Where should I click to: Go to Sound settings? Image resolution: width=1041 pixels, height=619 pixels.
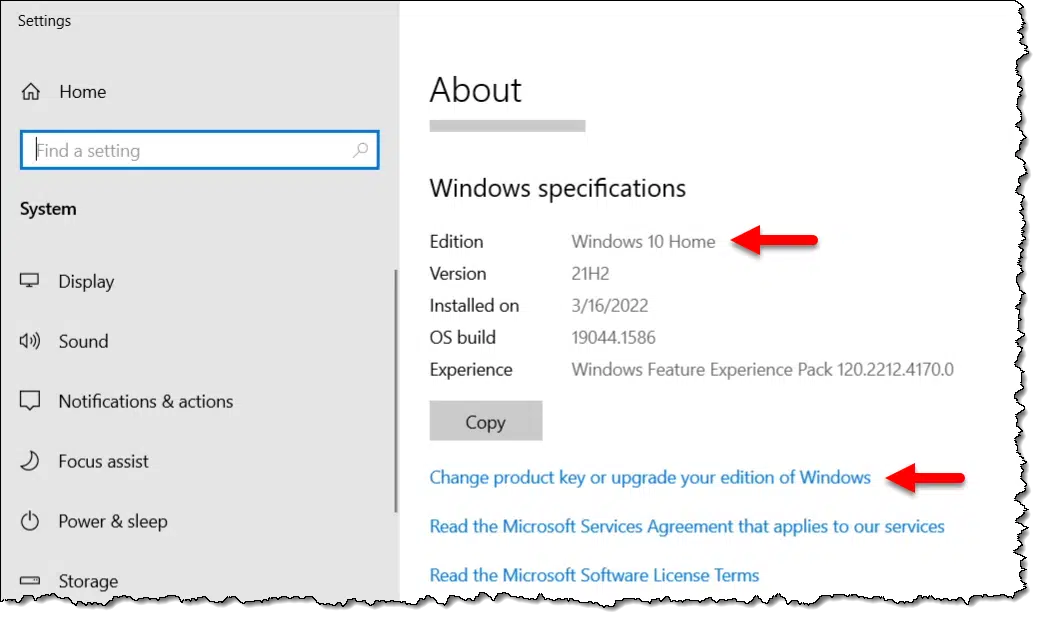pyautogui.click(x=83, y=341)
